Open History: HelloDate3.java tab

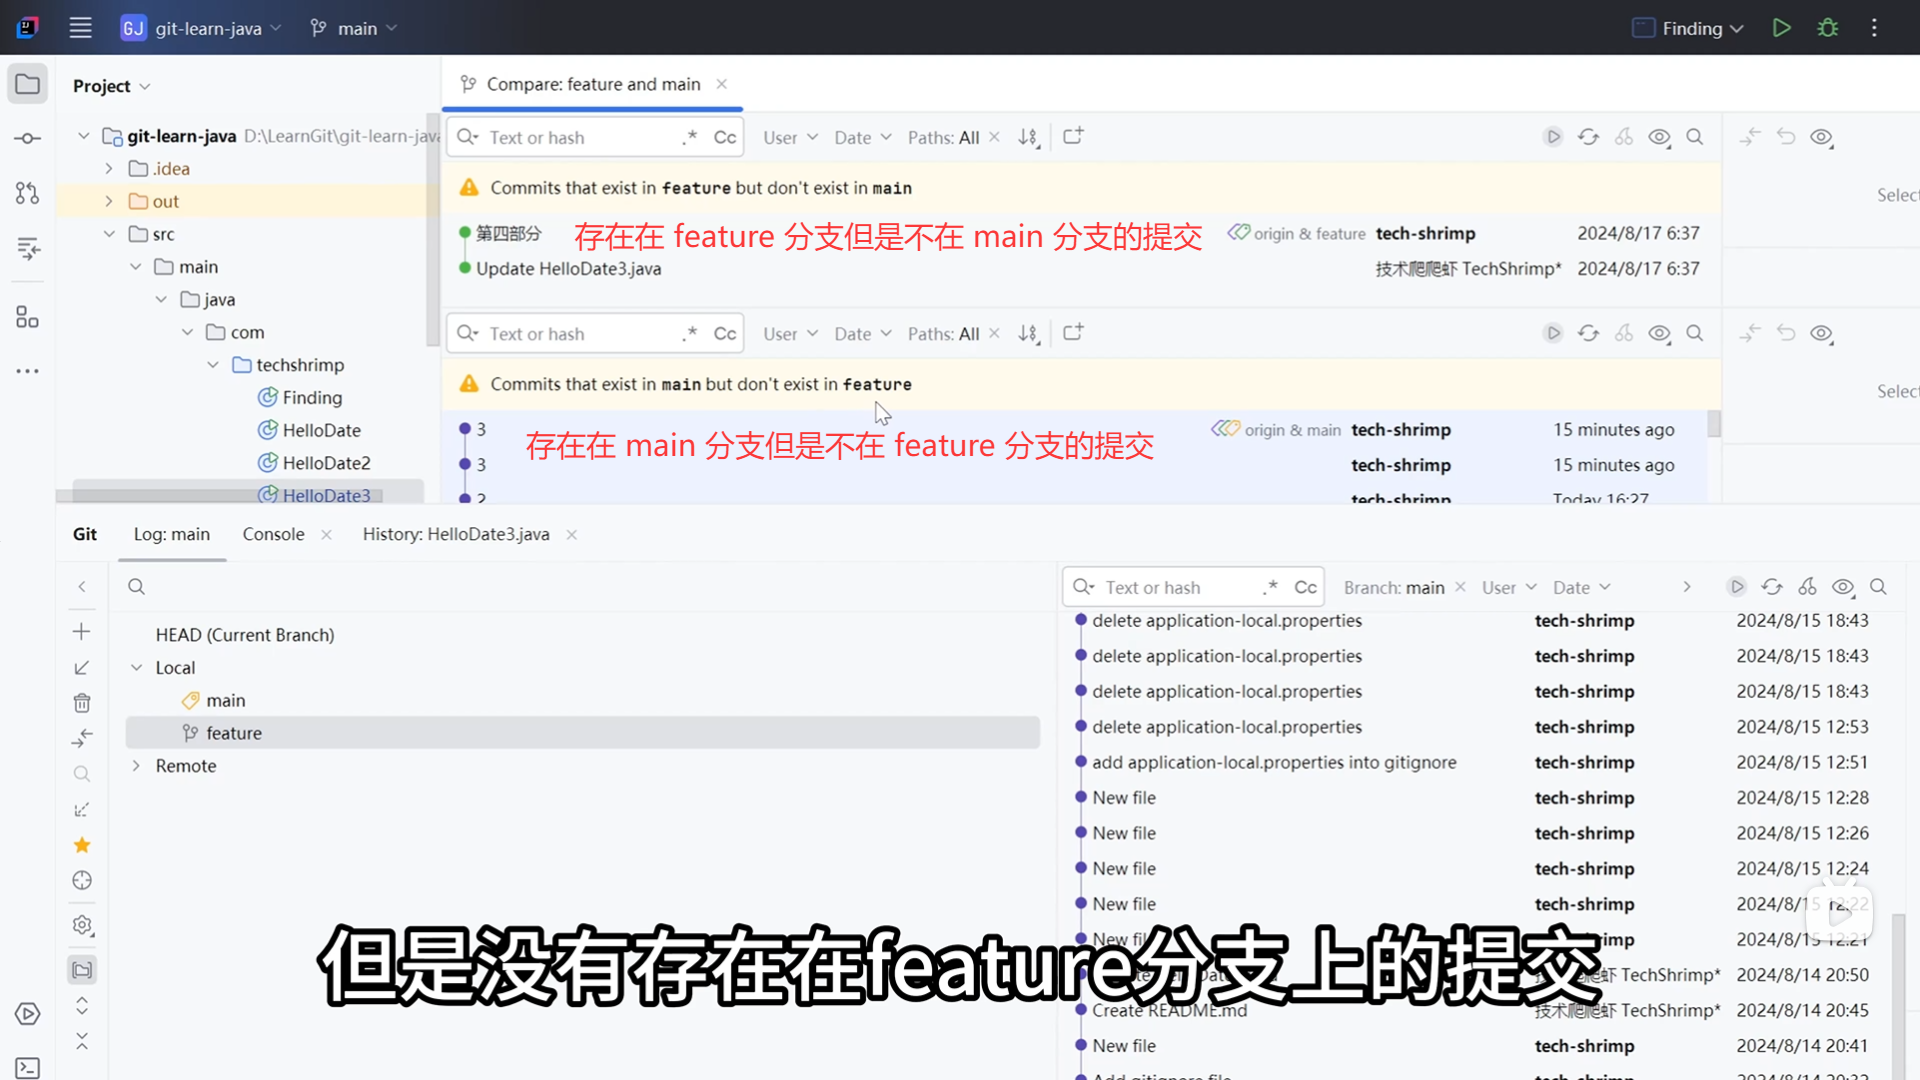(456, 534)
